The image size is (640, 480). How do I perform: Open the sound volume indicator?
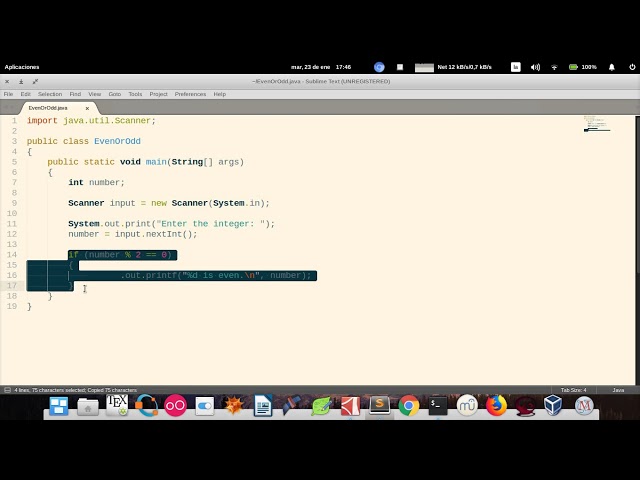(x=535, y=67)
